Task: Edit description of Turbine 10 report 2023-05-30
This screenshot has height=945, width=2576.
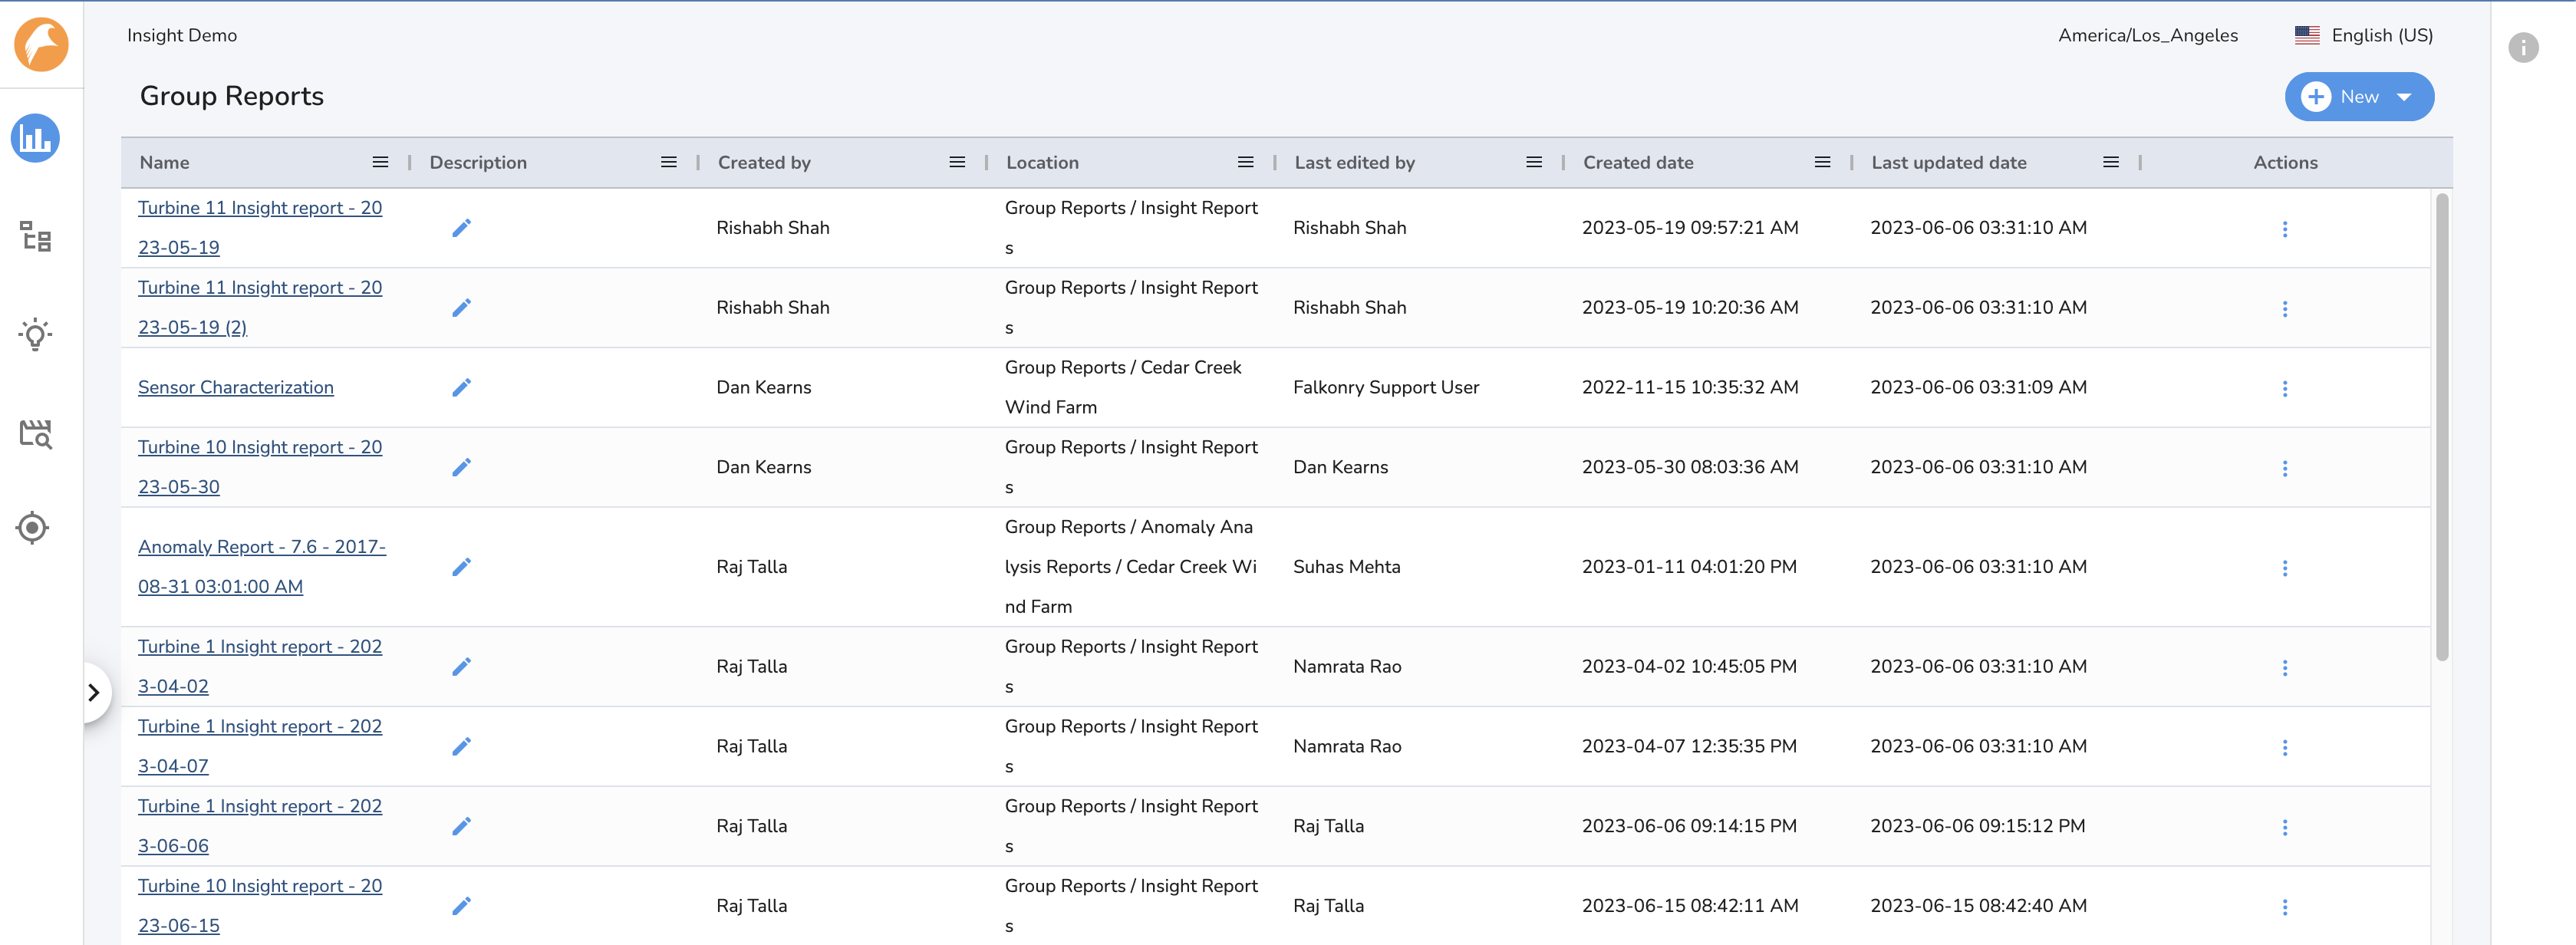Action: (x=461, y=467)
